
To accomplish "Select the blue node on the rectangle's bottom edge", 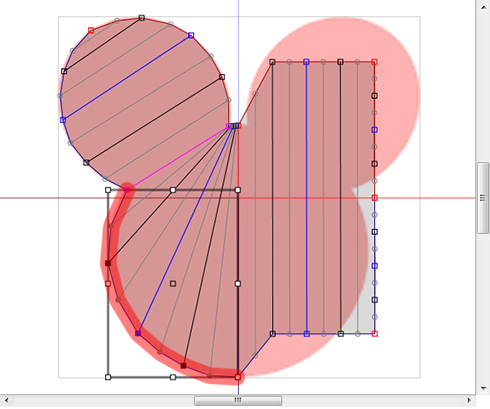I will tap(307, 334).
